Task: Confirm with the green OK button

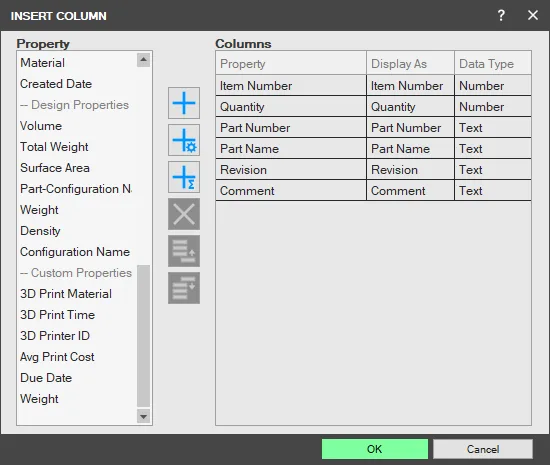Action: (375, 449)
